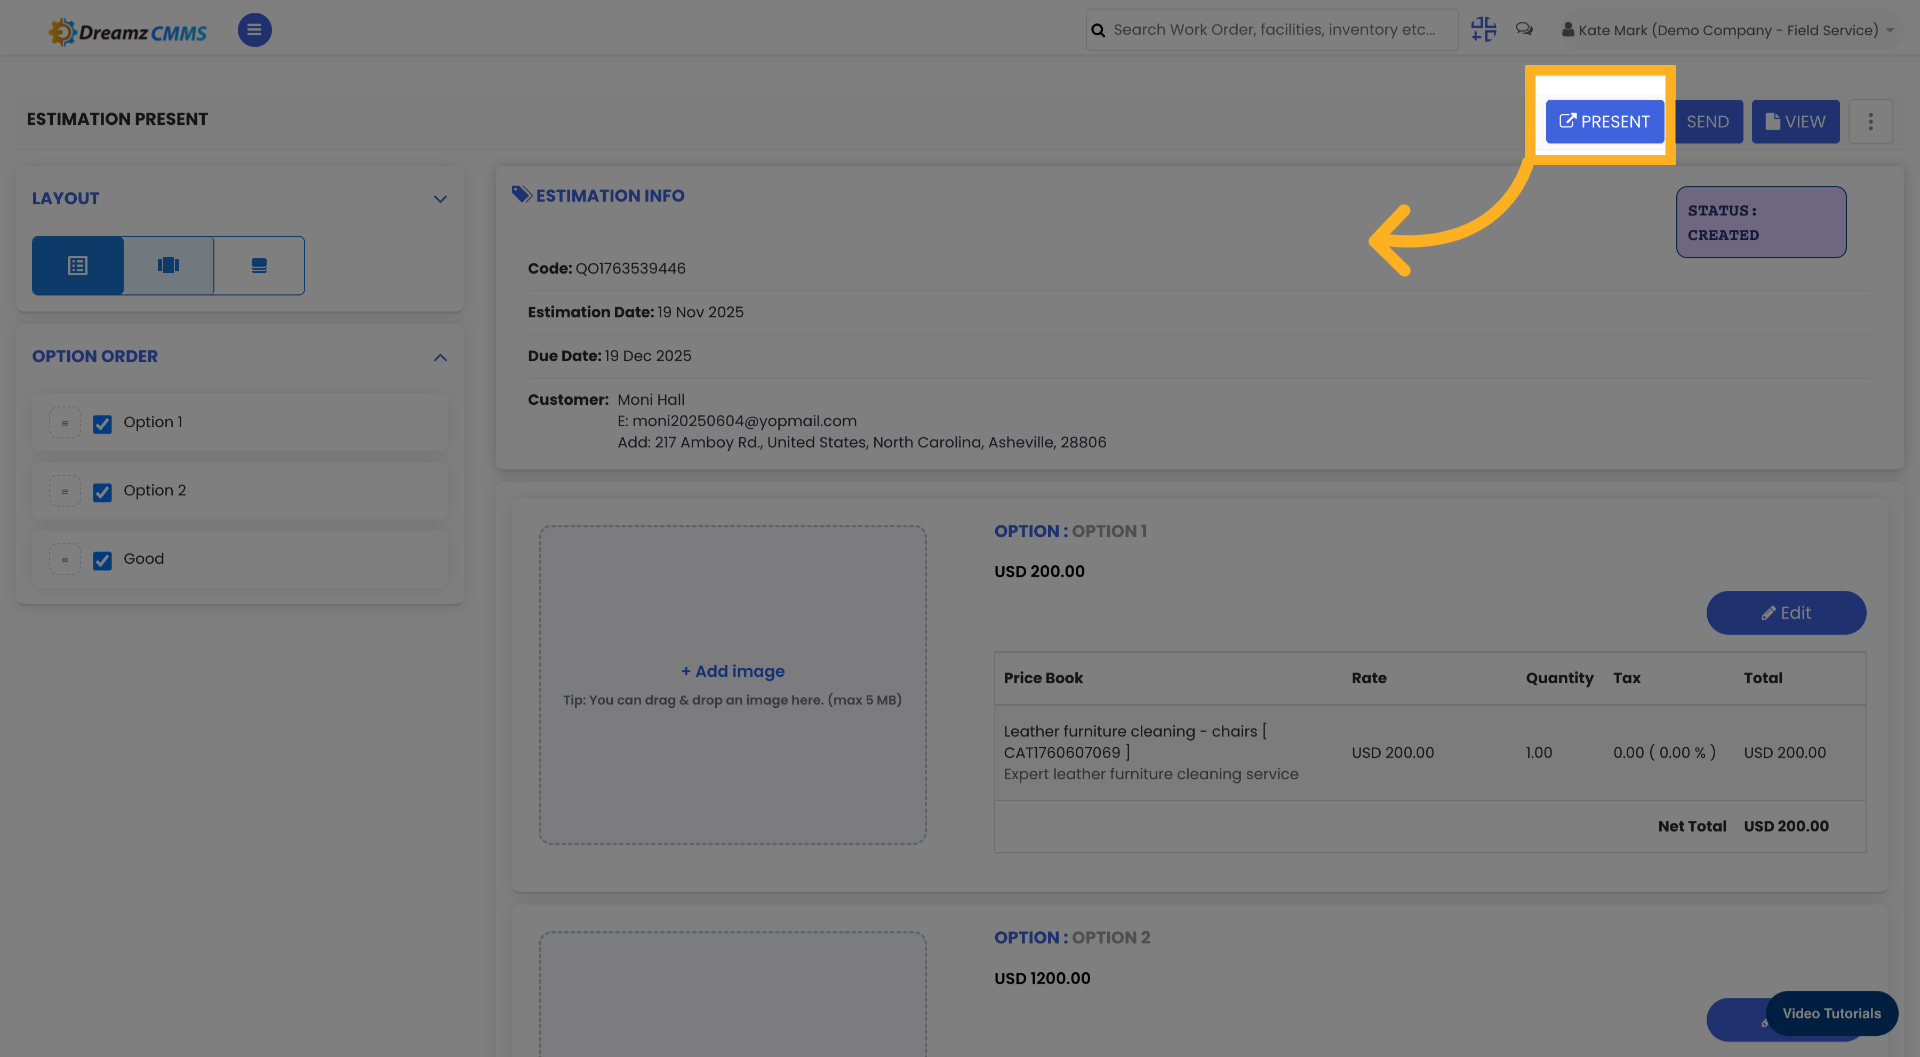Click the customer name Moni Hall
Image resolution: width=1920 pixels, height=1057 pixels.
[x=651, y=400]
